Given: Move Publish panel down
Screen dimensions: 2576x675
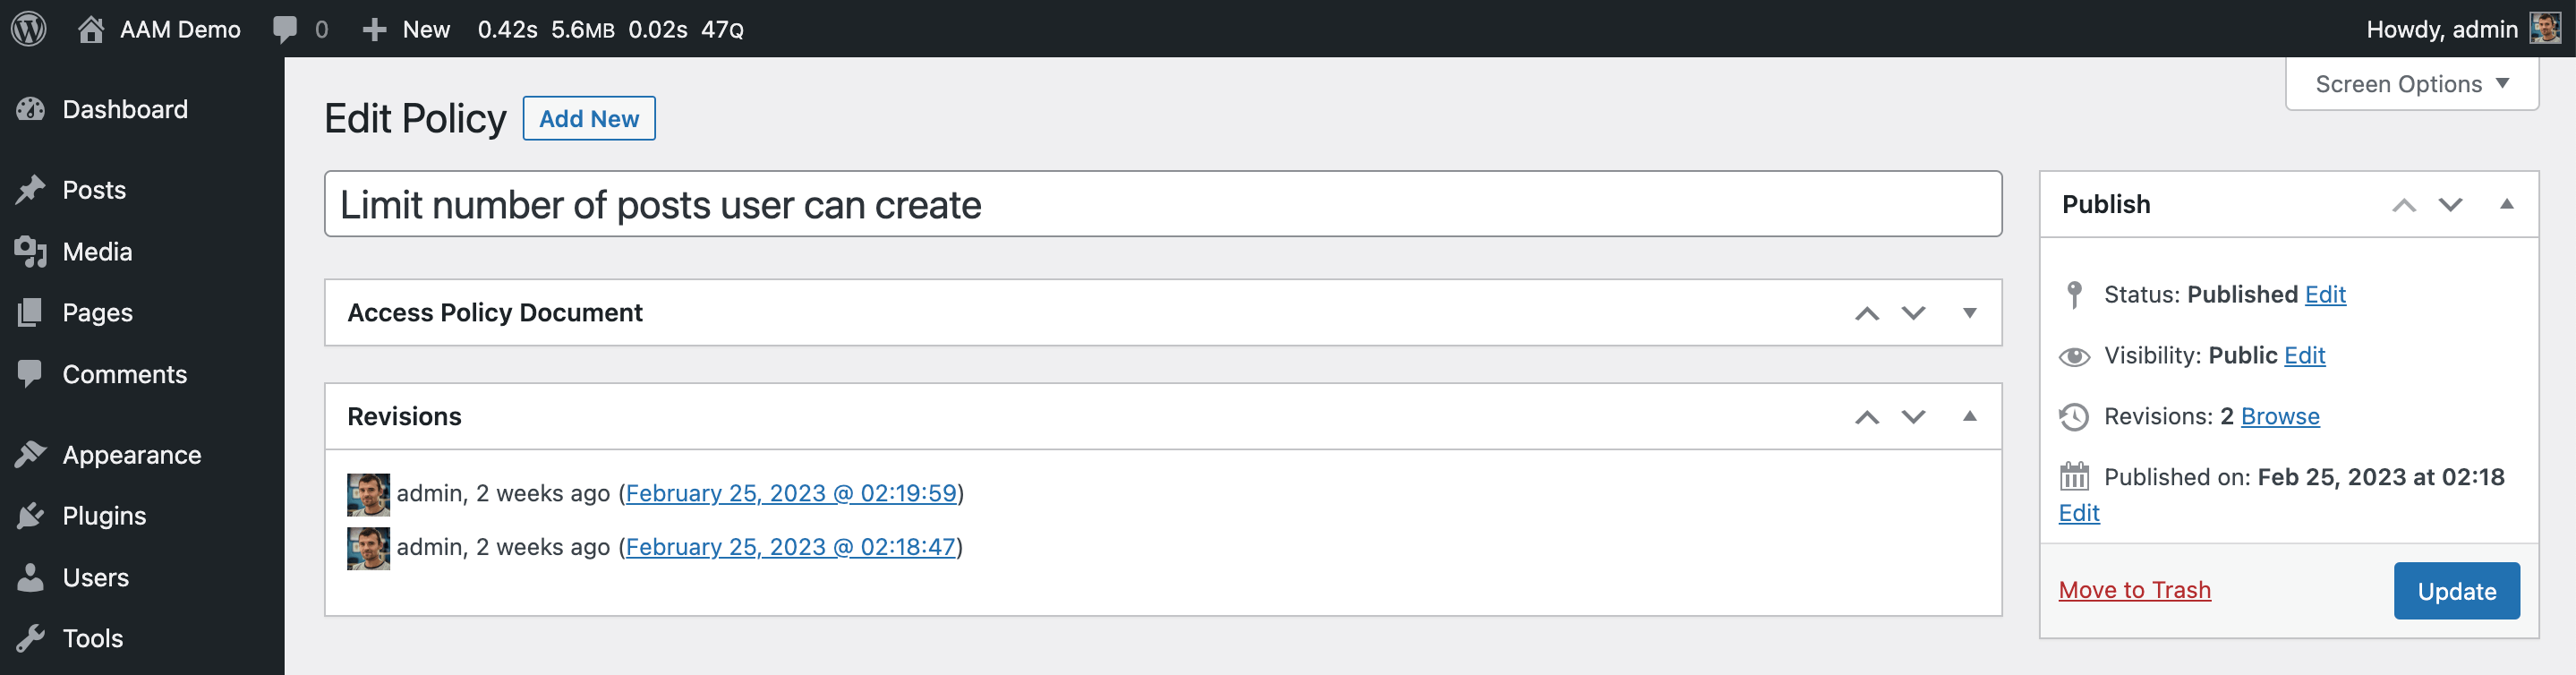Looking at the screenshot, I should 2449,205.
